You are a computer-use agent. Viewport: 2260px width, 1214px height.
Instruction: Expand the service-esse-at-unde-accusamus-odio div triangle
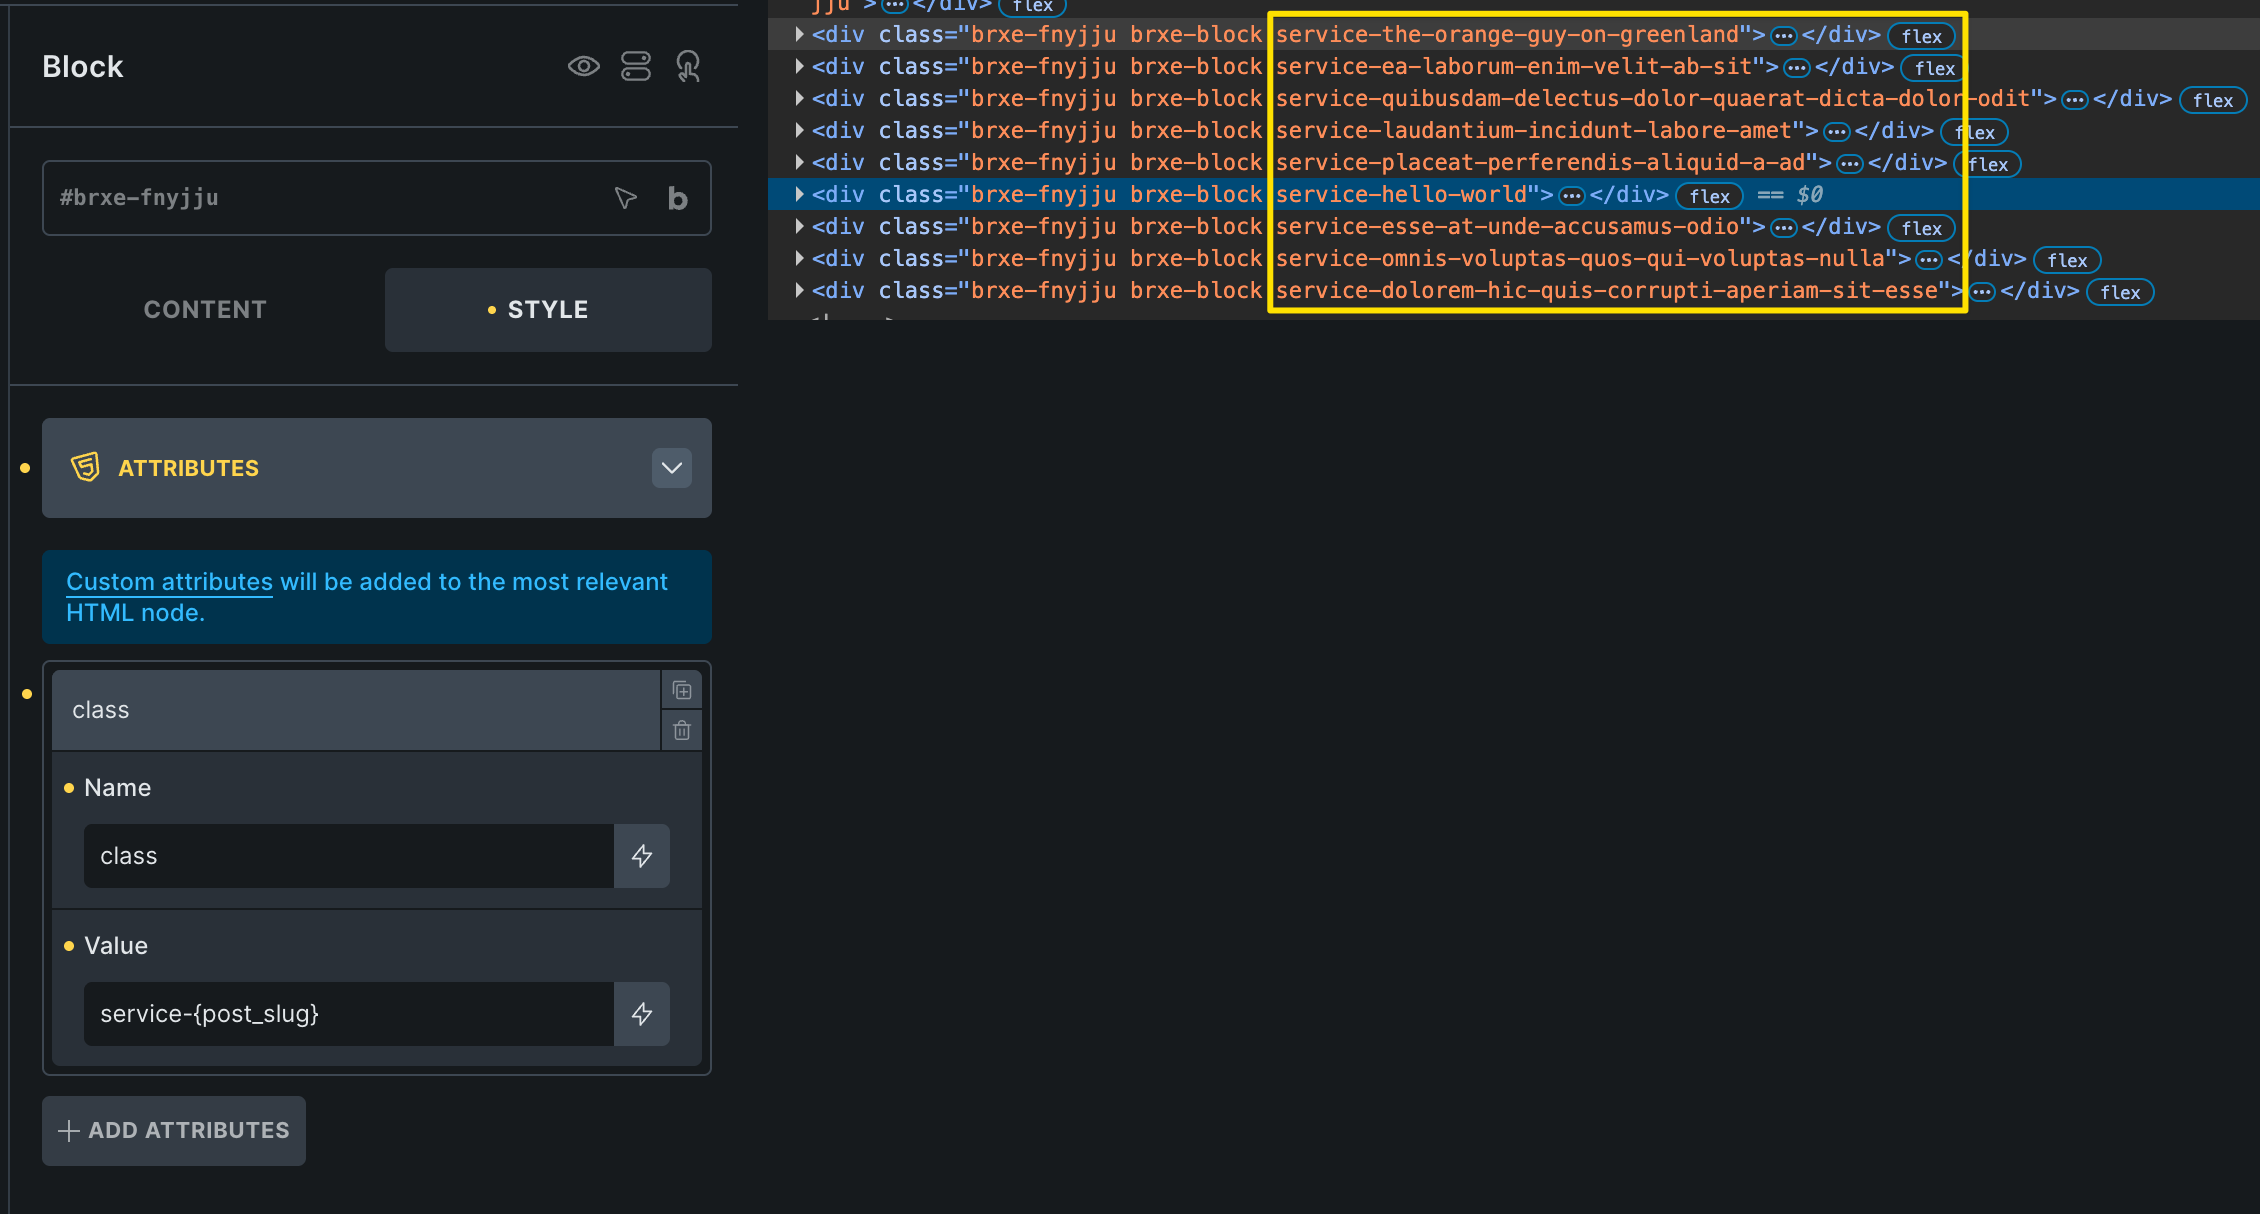(x=799, y=226)
